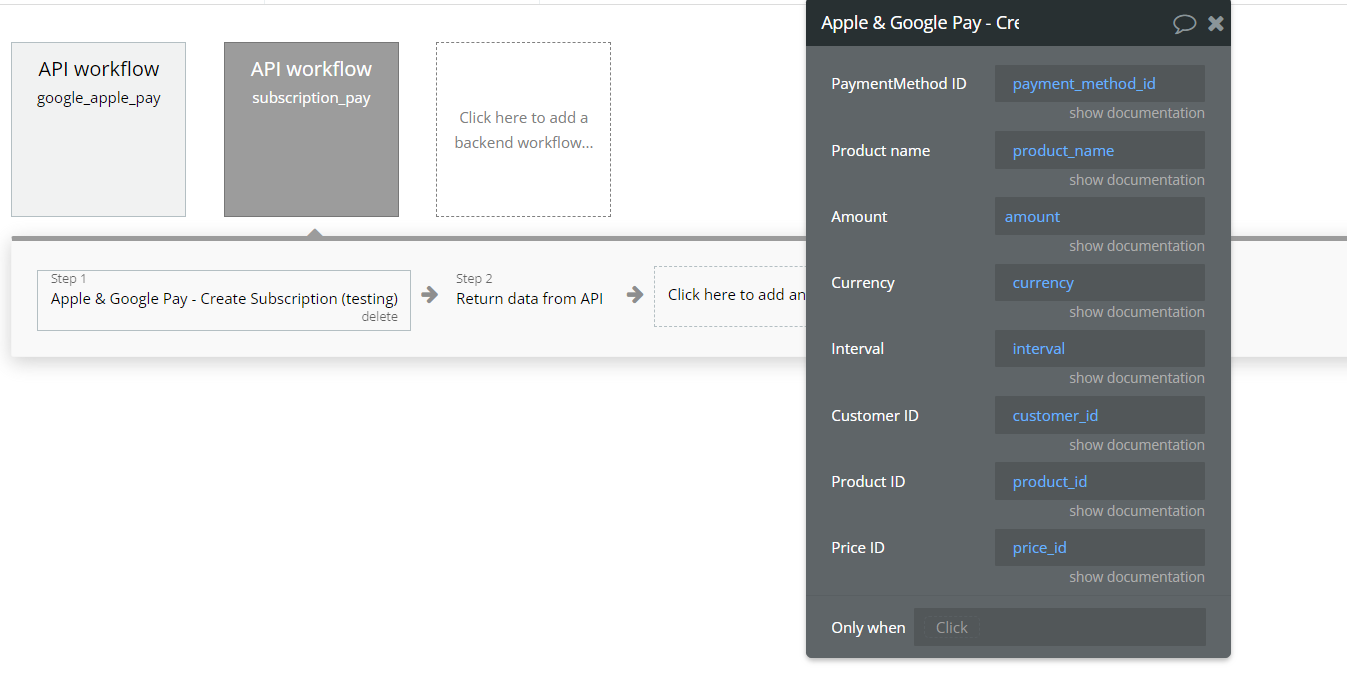Show documentation for Price ID
The image size is (1347, 696).
pos(1137,577)
